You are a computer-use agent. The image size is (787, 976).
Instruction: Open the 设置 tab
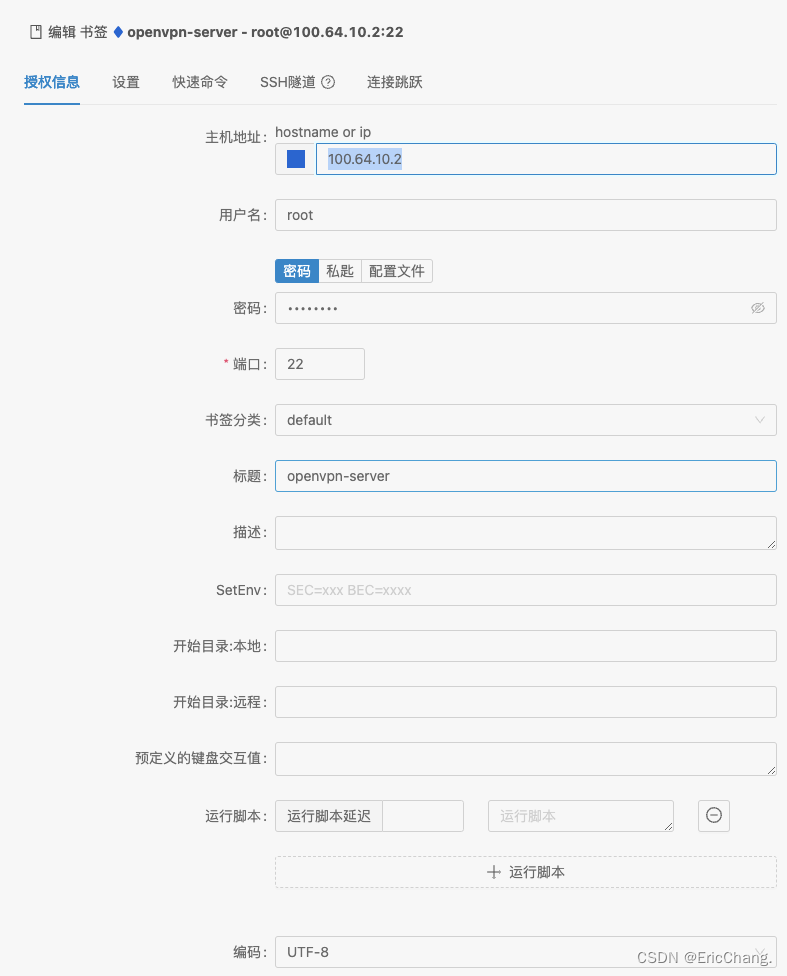(126, 82)
